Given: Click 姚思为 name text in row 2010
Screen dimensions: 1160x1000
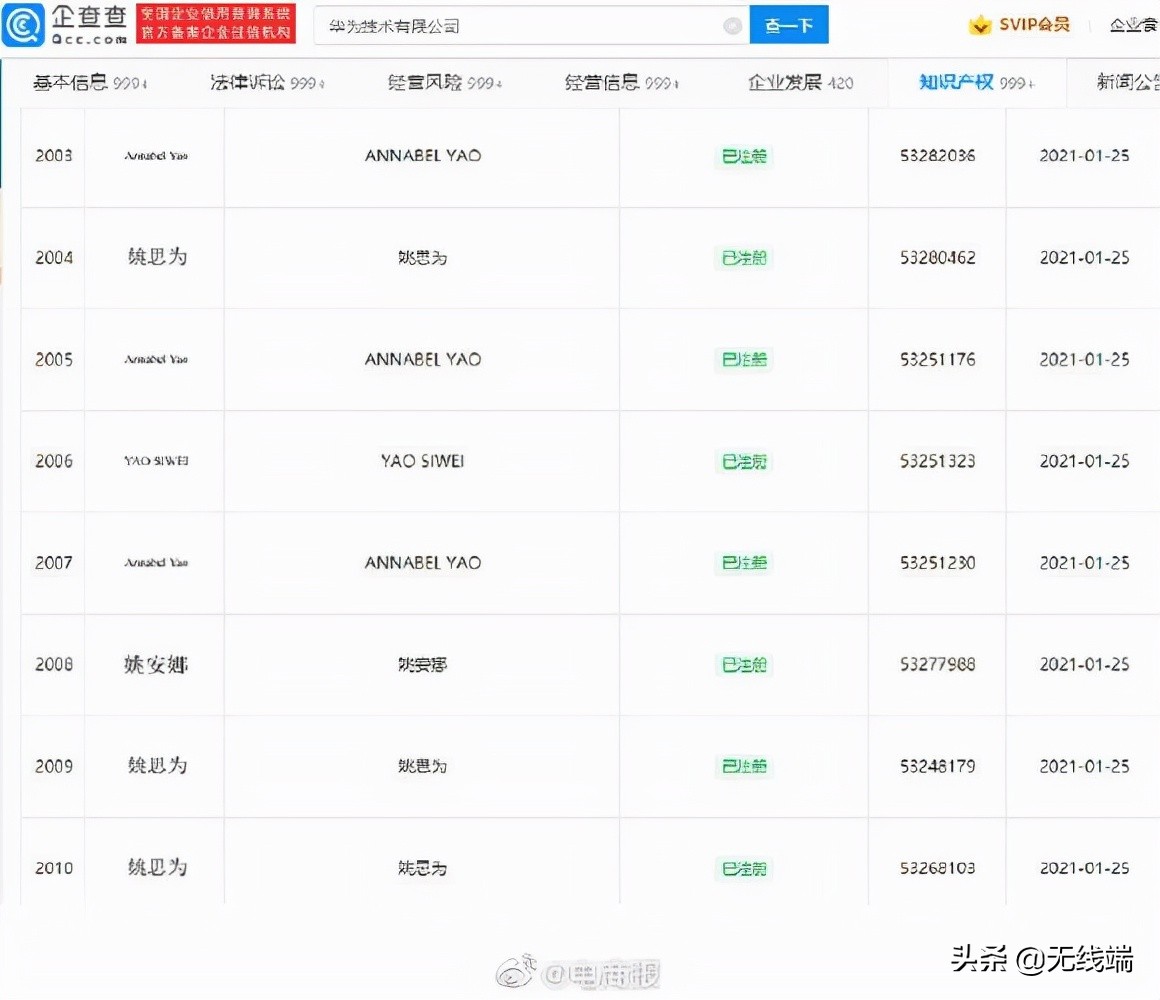Looking at the screenshot, I should 422,868.
